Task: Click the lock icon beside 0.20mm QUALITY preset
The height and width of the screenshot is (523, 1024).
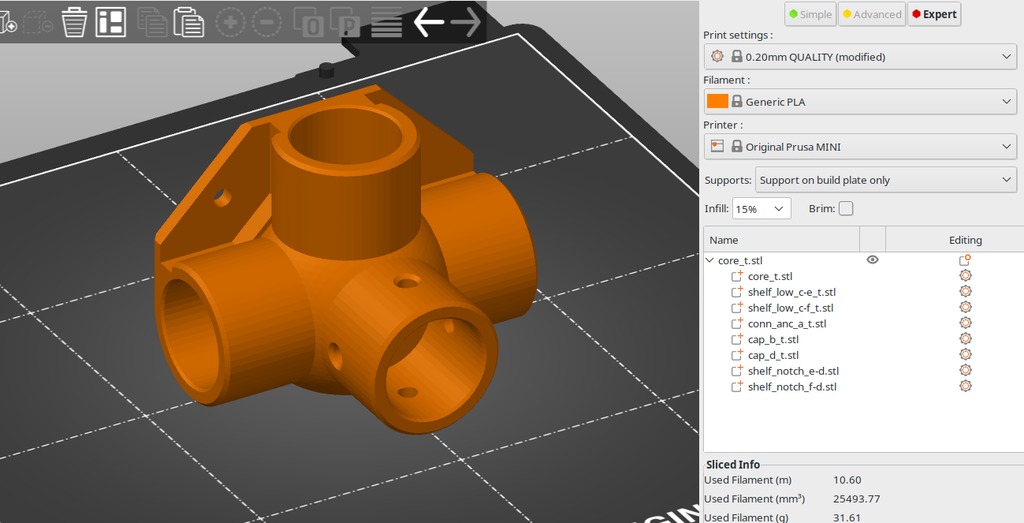Action: (737, 56)
